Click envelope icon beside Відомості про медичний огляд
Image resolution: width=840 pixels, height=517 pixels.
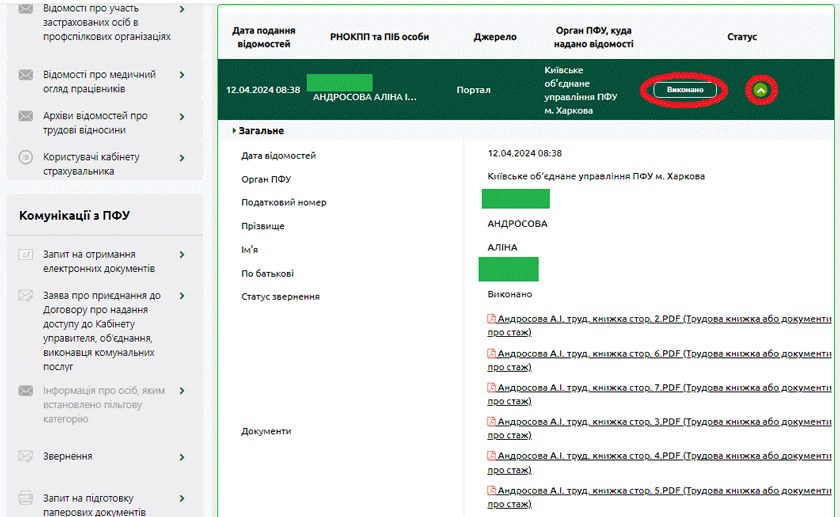click(25, 75)
